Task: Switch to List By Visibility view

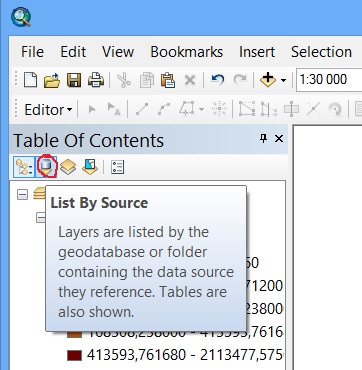Action: tap(68, 167)
